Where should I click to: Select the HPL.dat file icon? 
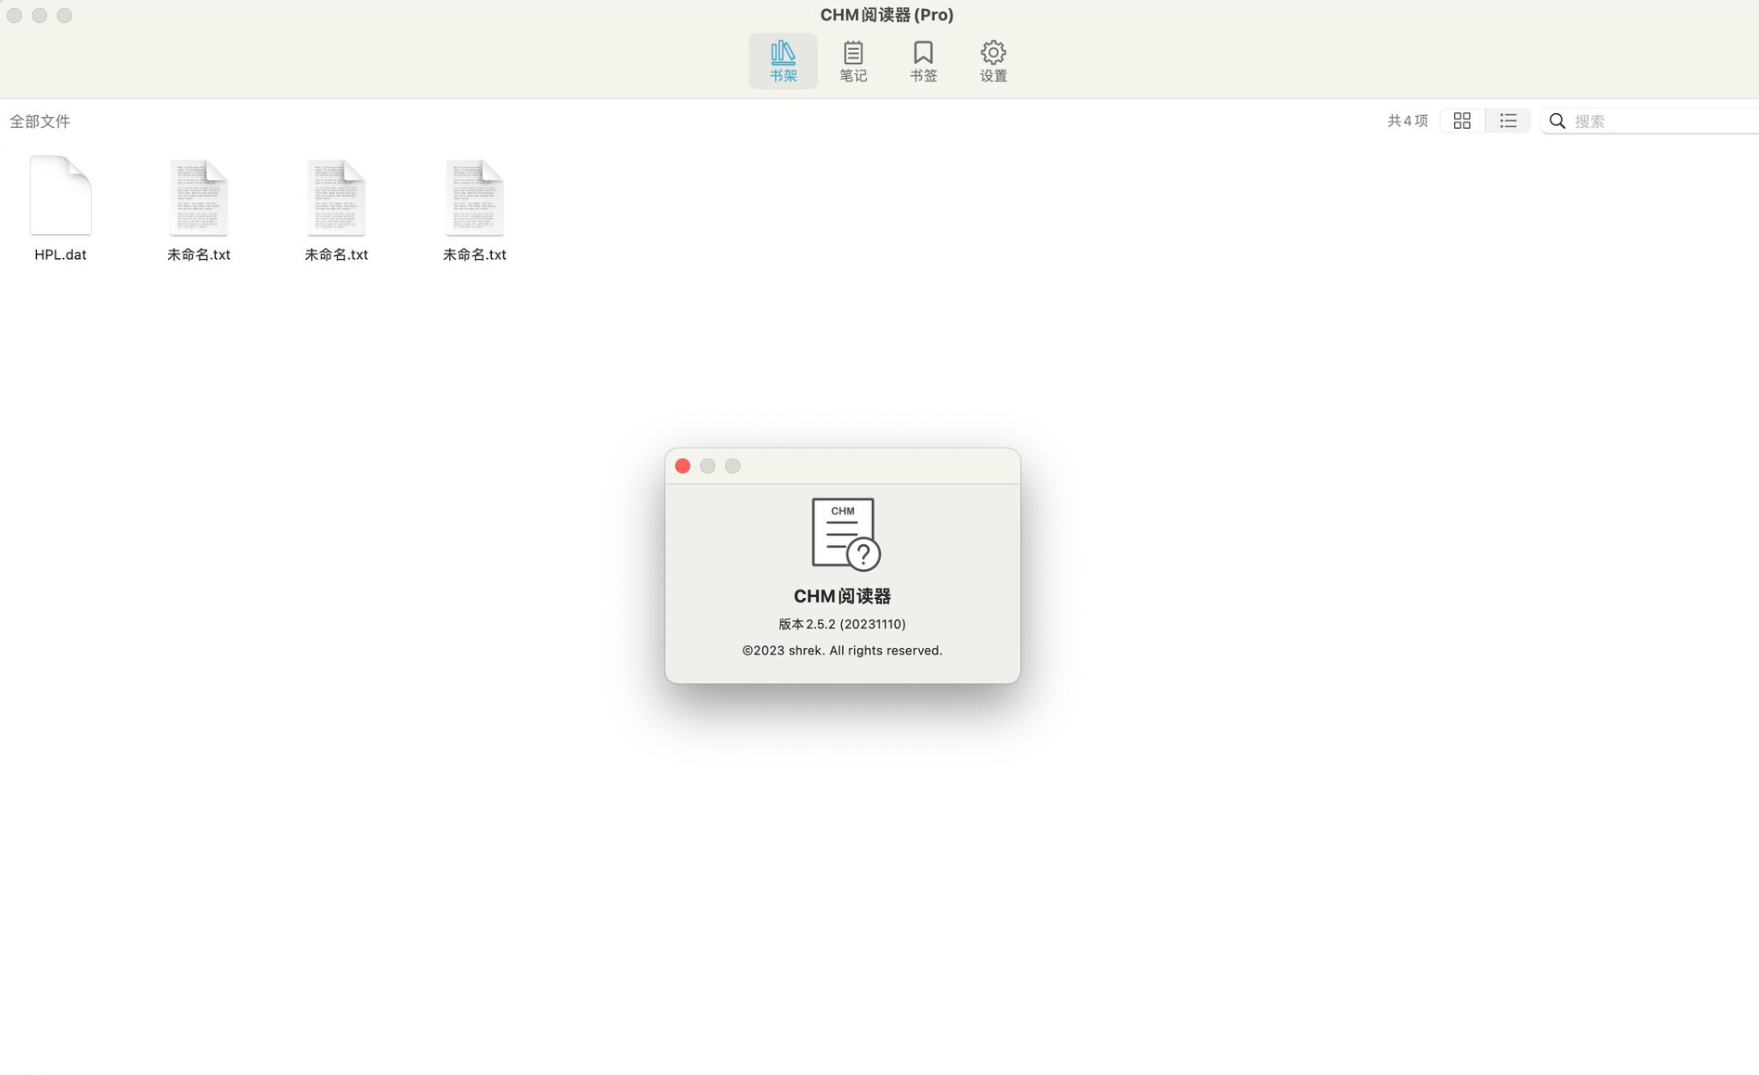coord(61,196)
